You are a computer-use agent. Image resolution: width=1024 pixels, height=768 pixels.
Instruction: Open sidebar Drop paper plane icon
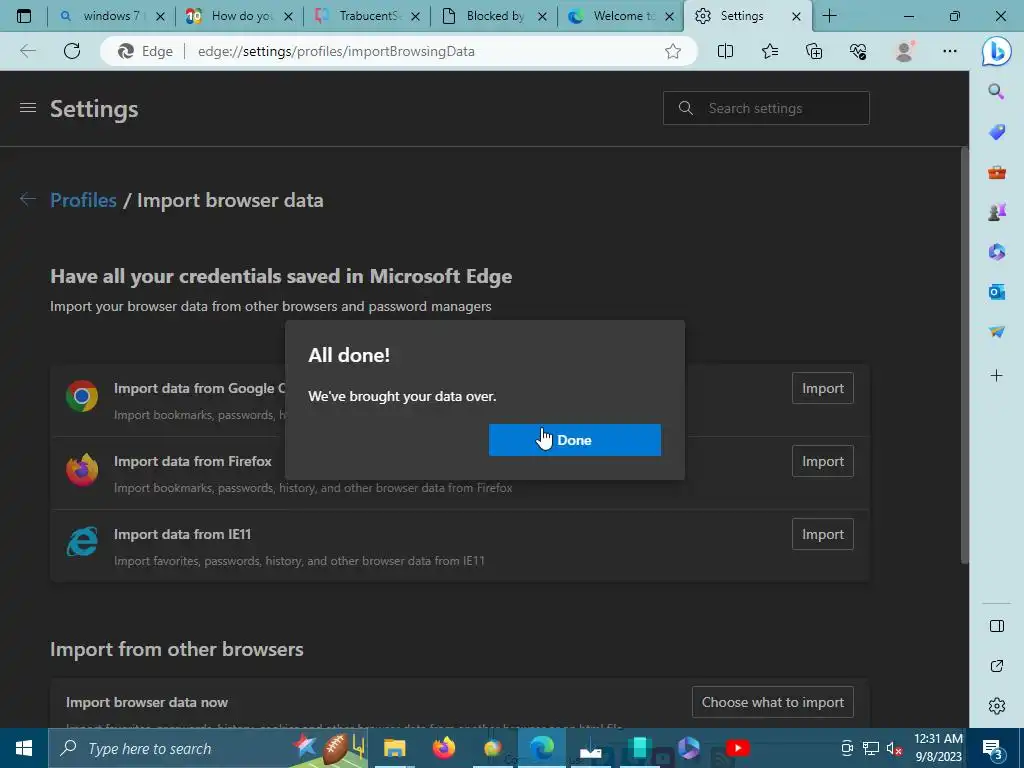[997, 332]
